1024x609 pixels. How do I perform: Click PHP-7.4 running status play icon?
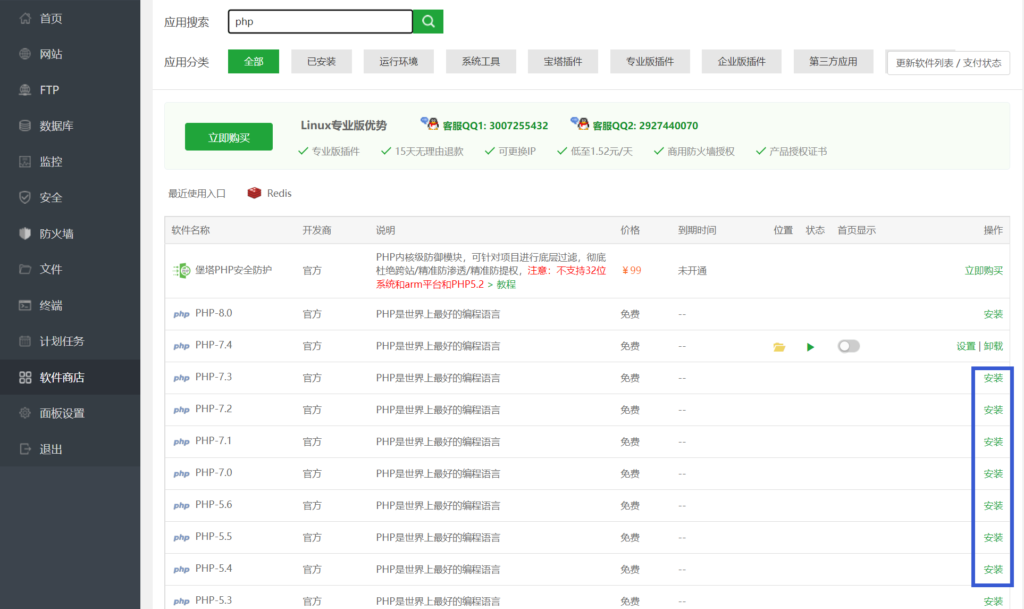(811, 347)
